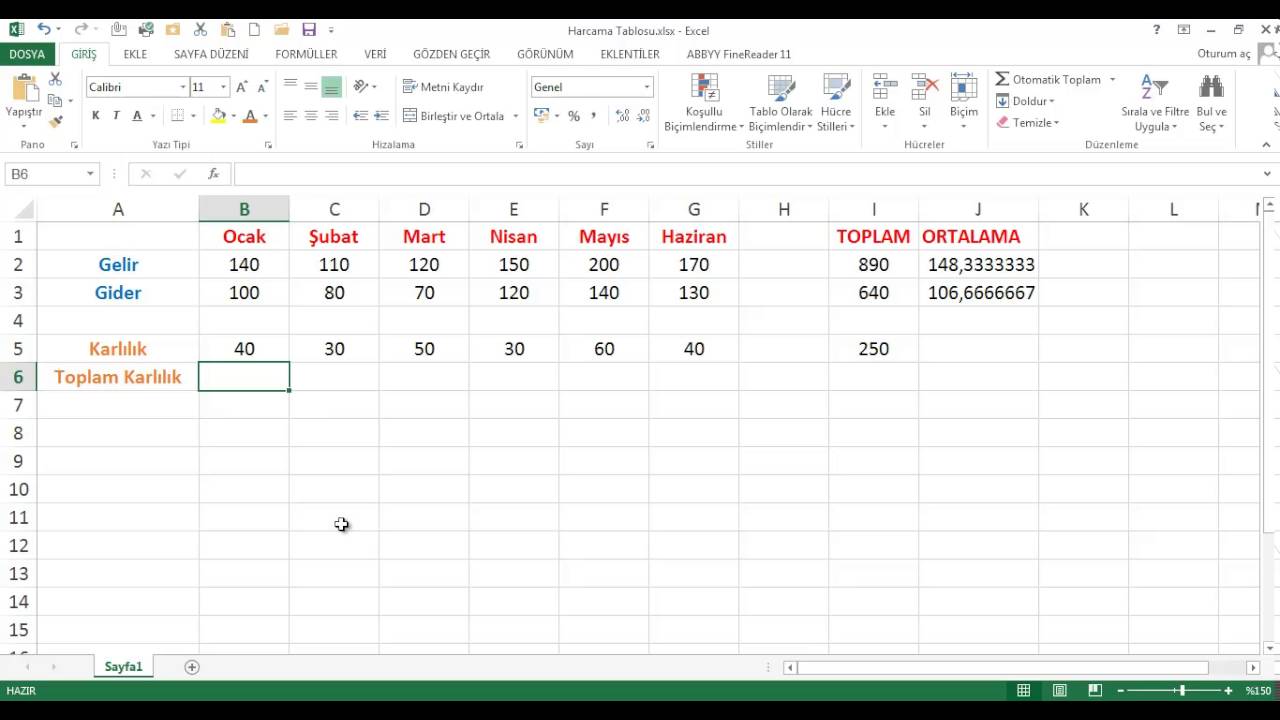Cut the selection using the scissors icon under GİRİŞ
This screenshot has width=1280, height=720.
(56, 79)
